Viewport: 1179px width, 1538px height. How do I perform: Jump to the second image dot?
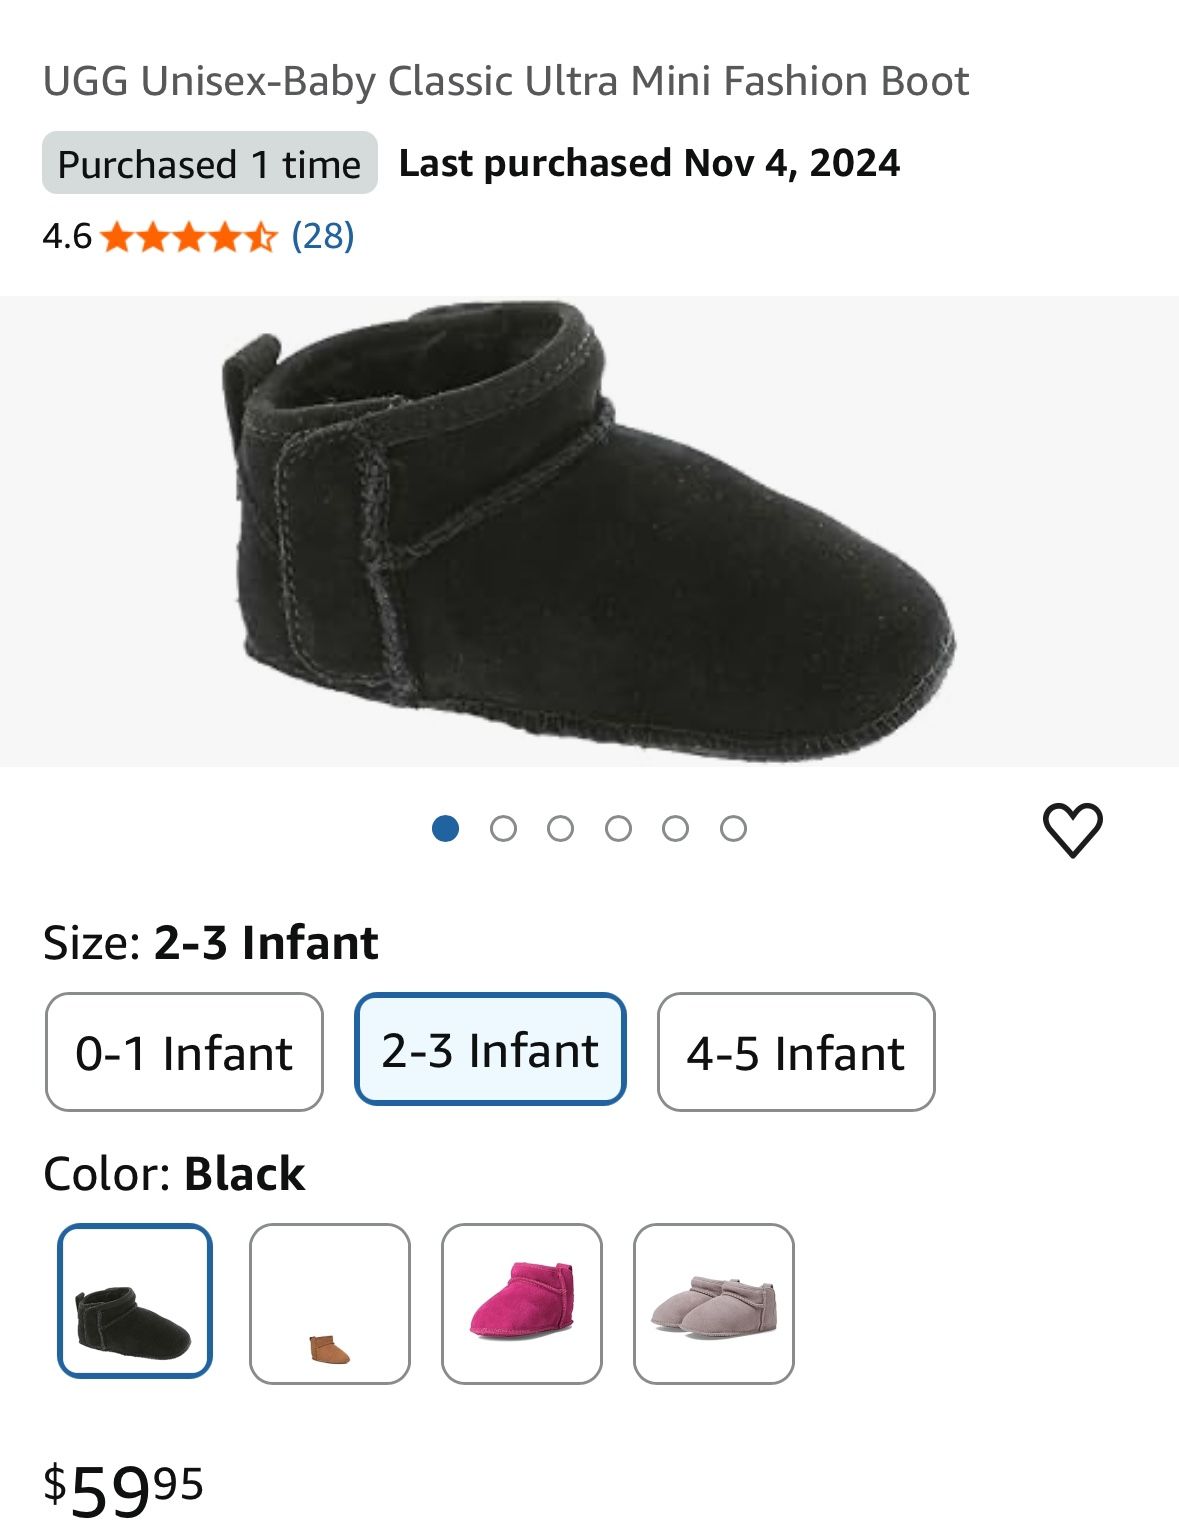pos(503,829)
